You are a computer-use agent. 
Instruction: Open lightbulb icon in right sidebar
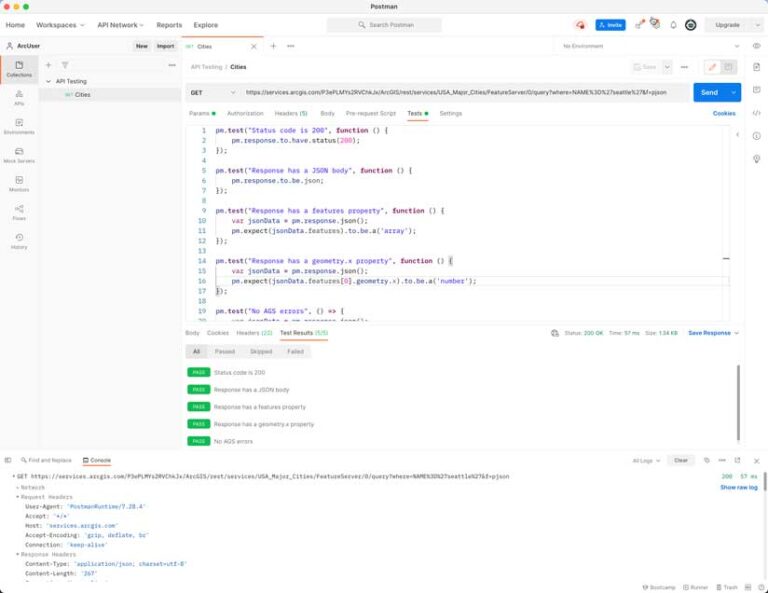click(x=756, y=159)
